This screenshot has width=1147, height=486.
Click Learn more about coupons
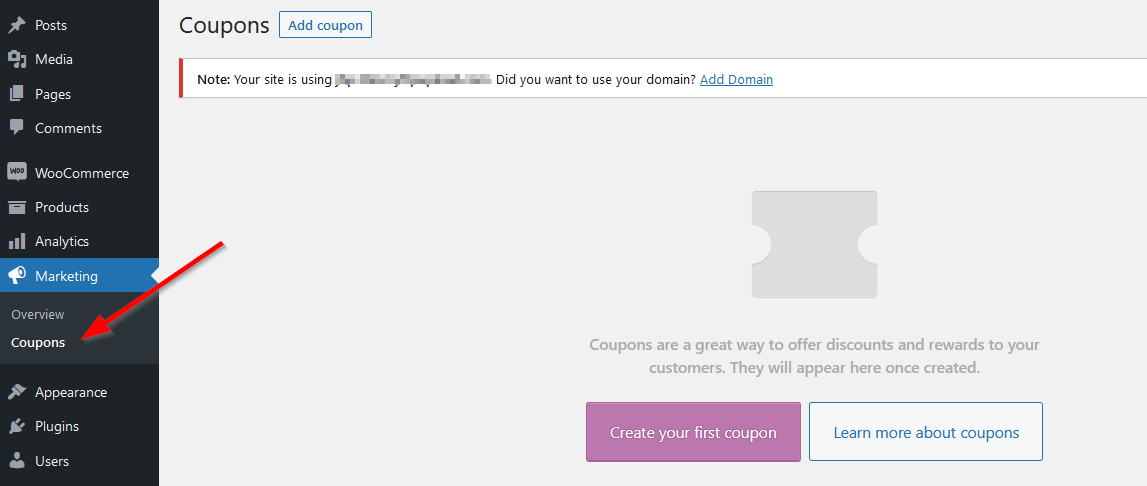[926, 432]
